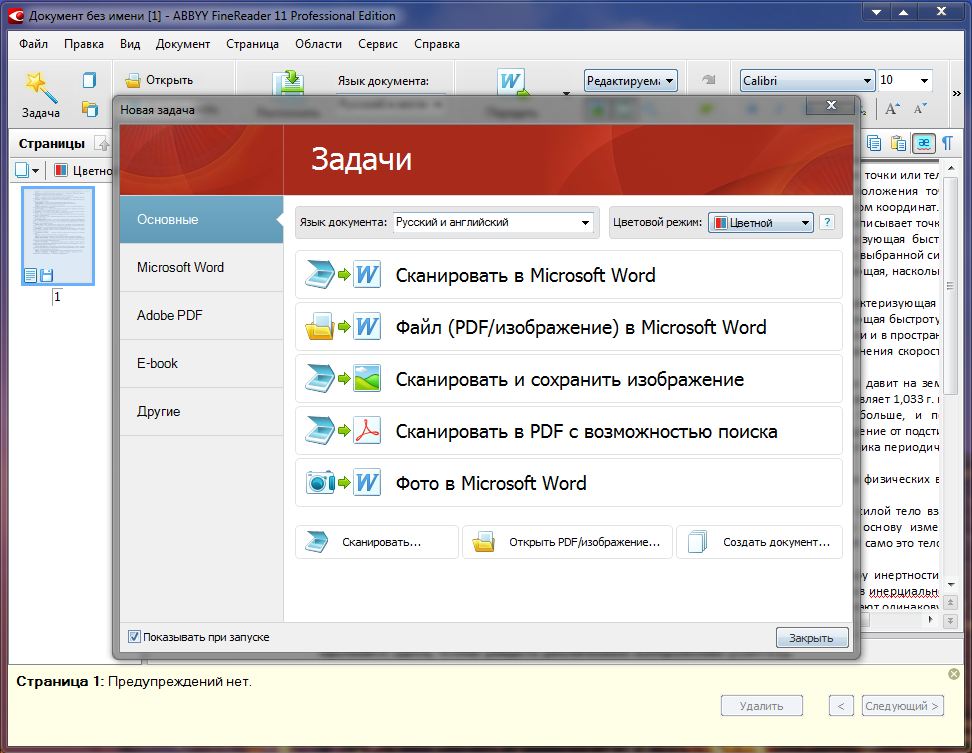Click the folder icon for Файл (PDF/изображение) в Microsoft Word
Screen dimensions: 972x753
pyautogui.click(x=319, y=327)
